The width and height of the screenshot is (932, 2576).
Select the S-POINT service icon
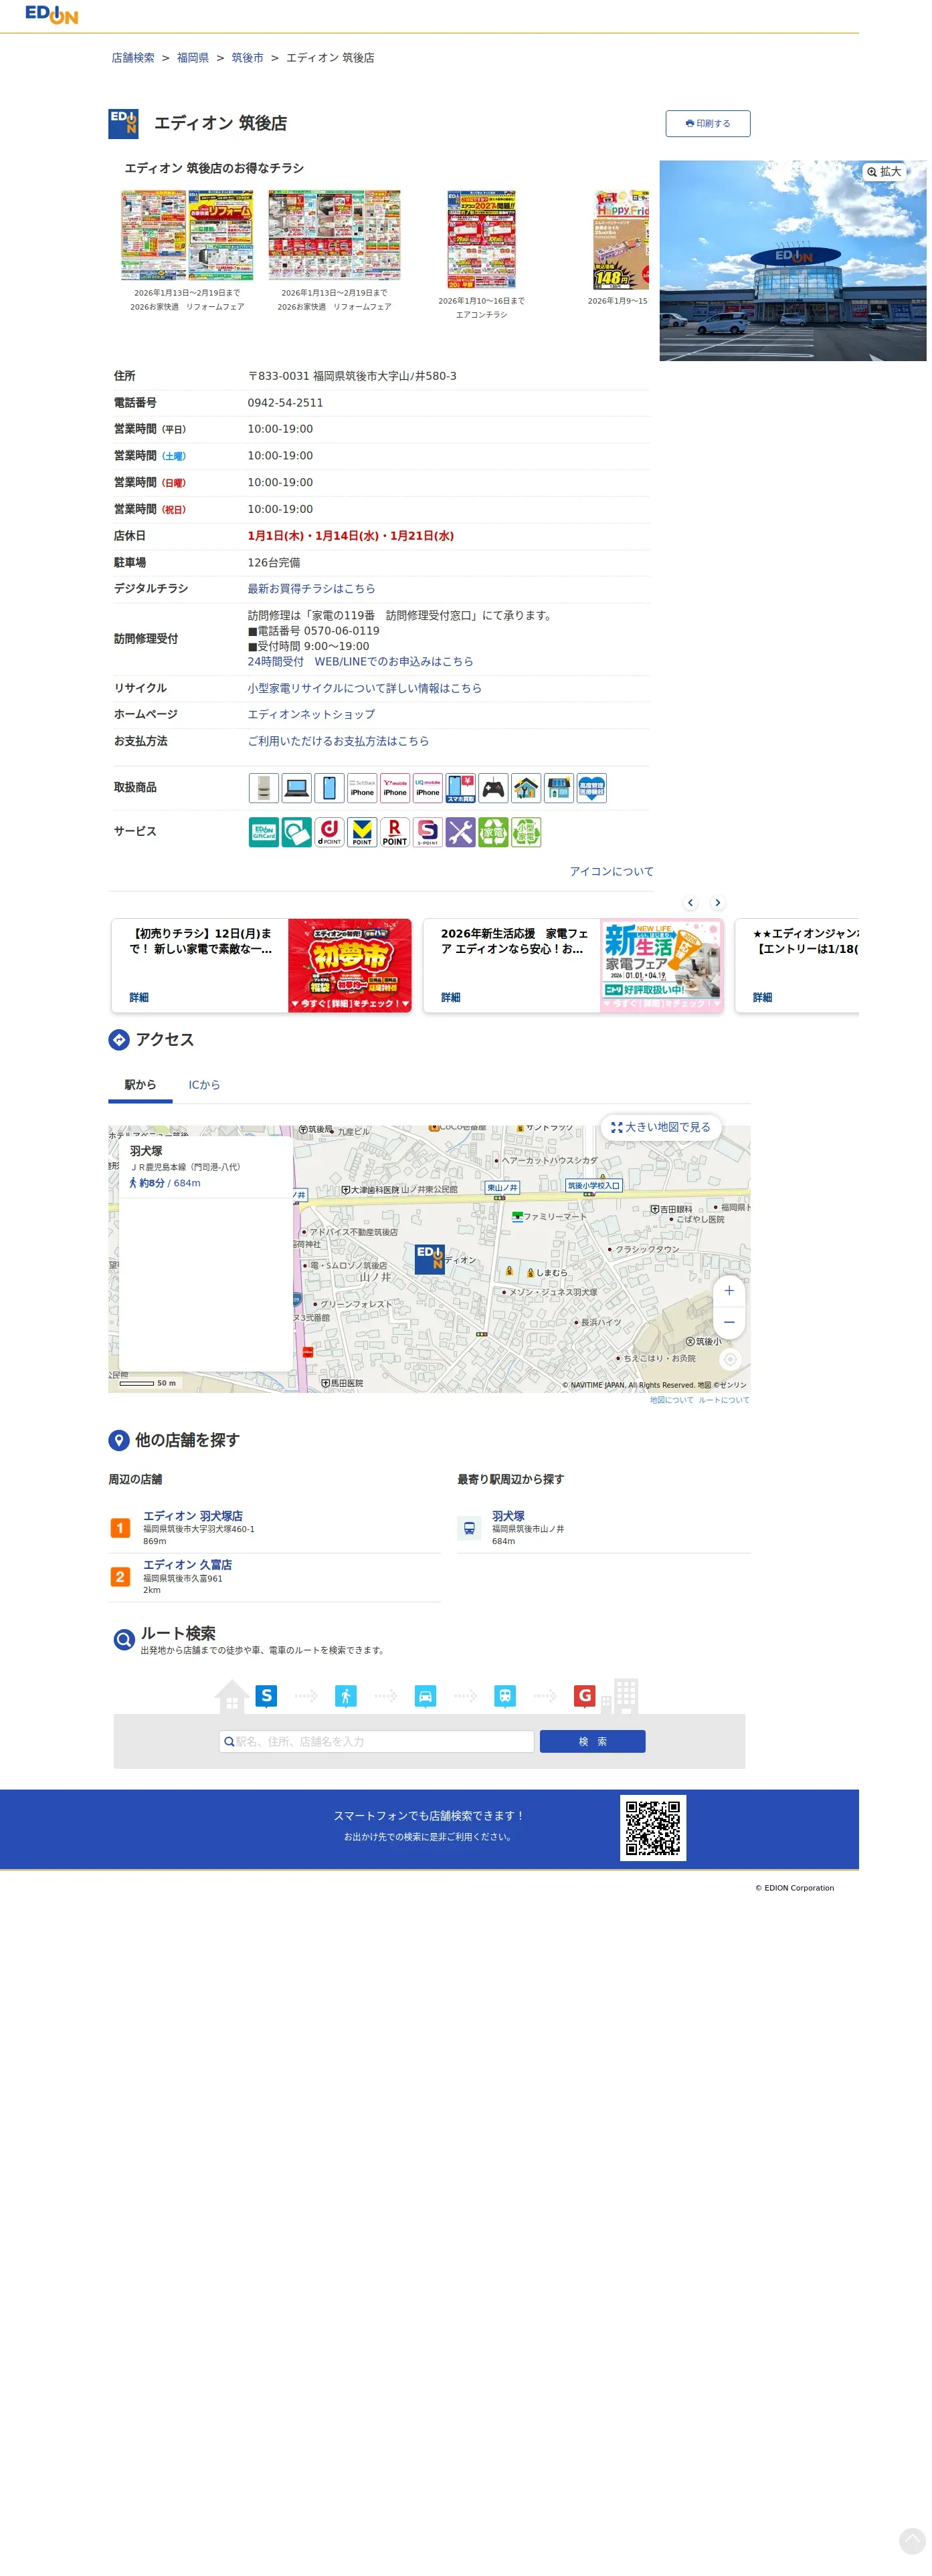tap(428, 832)
